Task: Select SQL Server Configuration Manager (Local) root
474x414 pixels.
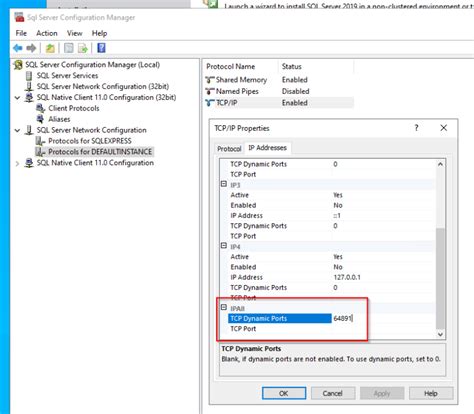Action: (x=92, y=65)
